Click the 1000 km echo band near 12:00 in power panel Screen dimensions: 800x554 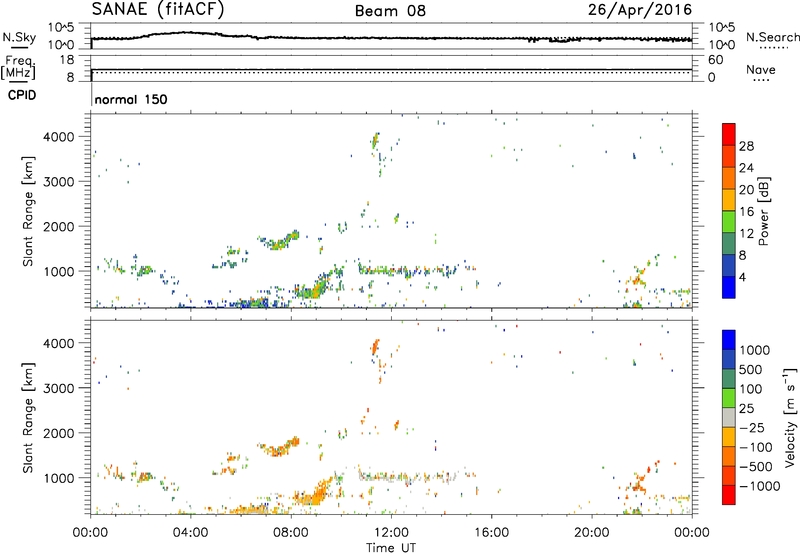coord(408,270)
